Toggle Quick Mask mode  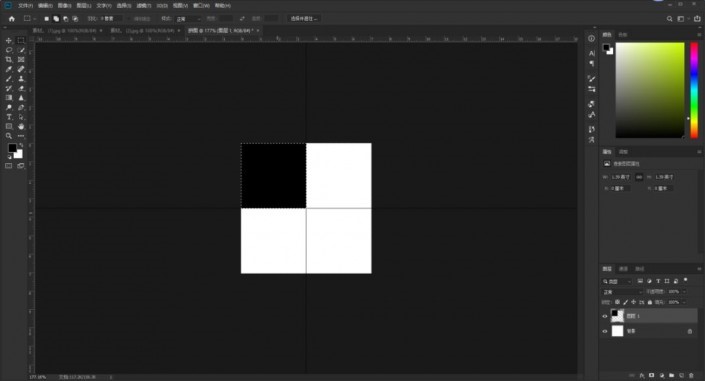coord(9,166)
